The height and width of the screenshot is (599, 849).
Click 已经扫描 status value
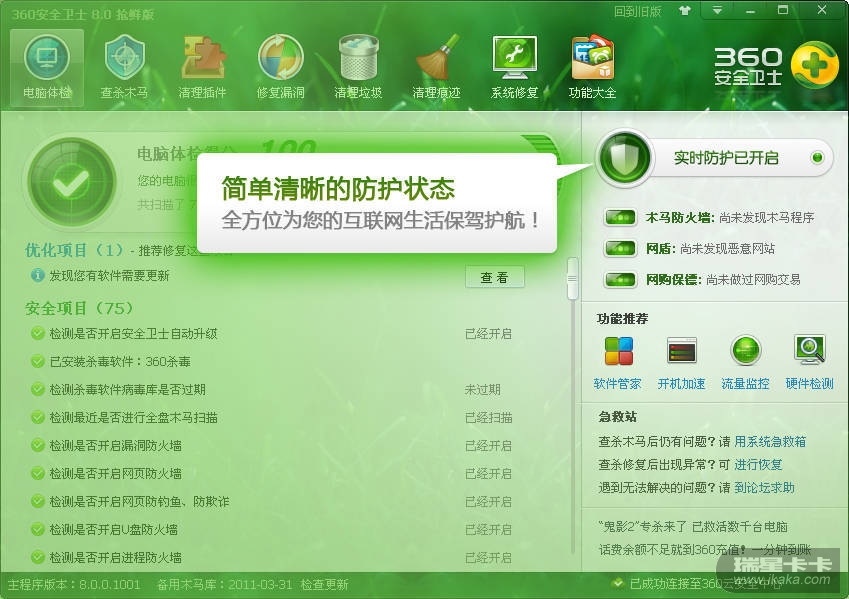(x=489, y=418)
